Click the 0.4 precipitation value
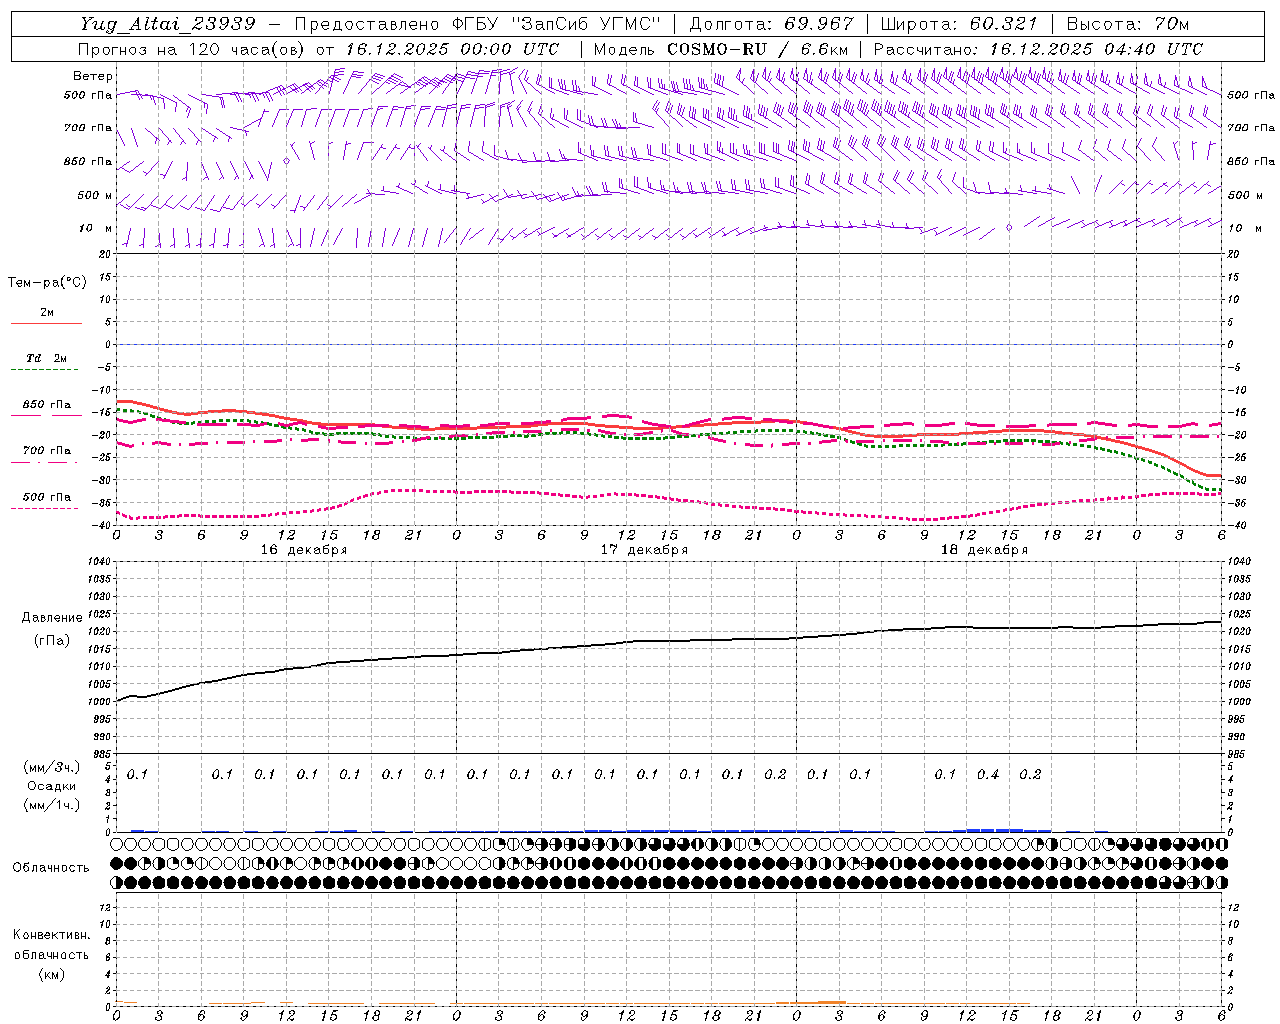The height and width of the screenshot is (1024, 1280). (x=988, y=774)
